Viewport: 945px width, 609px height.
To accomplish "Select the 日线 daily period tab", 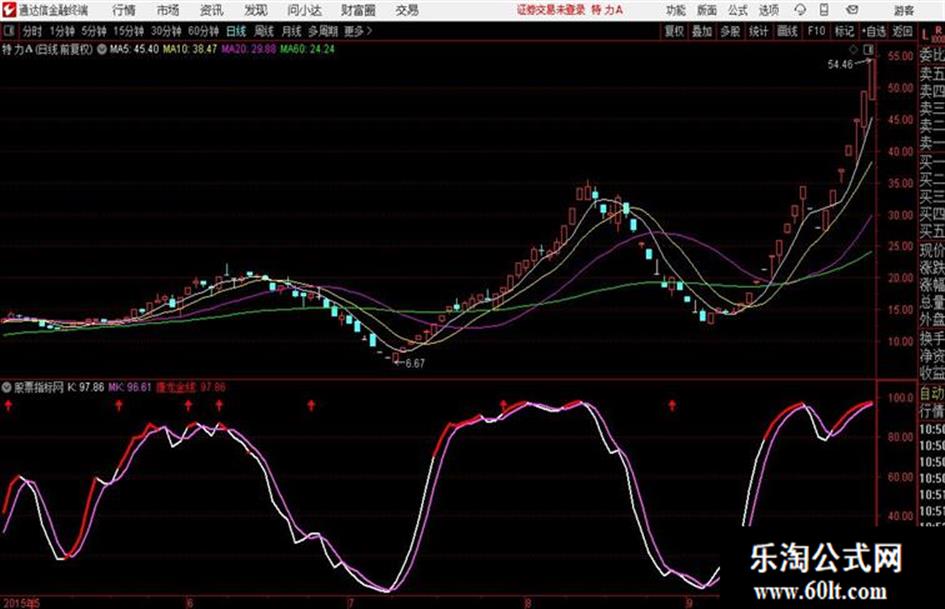I will (x=236, y=31).
